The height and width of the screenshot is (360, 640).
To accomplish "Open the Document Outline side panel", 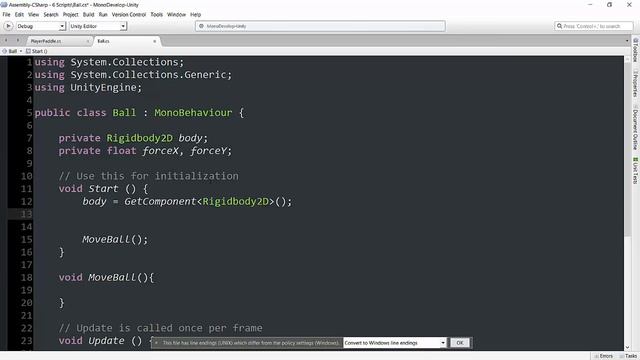I will coord(636,128).
